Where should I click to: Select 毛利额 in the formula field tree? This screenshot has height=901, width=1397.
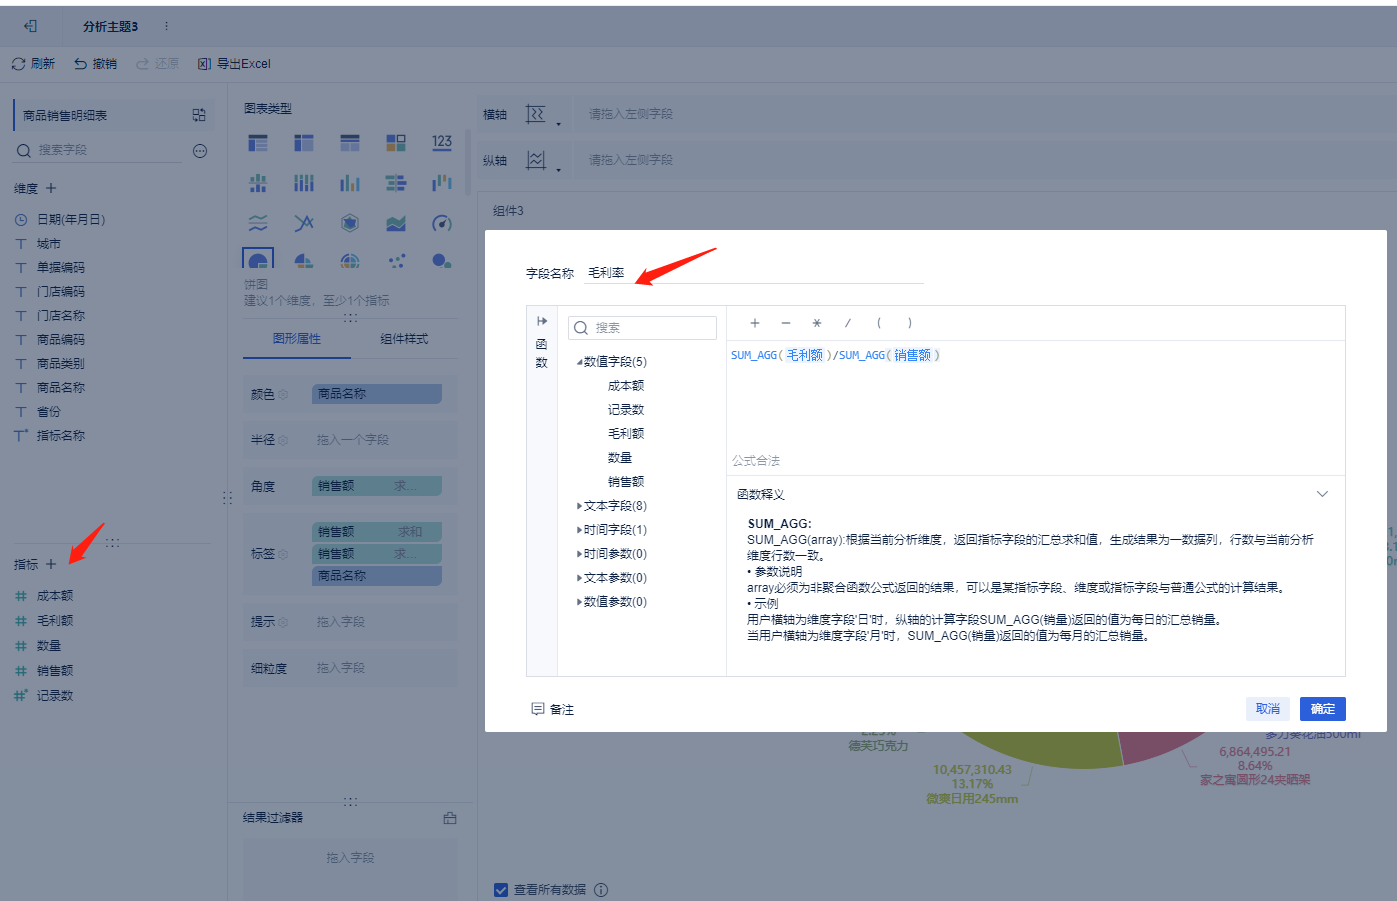pos(626,434)
